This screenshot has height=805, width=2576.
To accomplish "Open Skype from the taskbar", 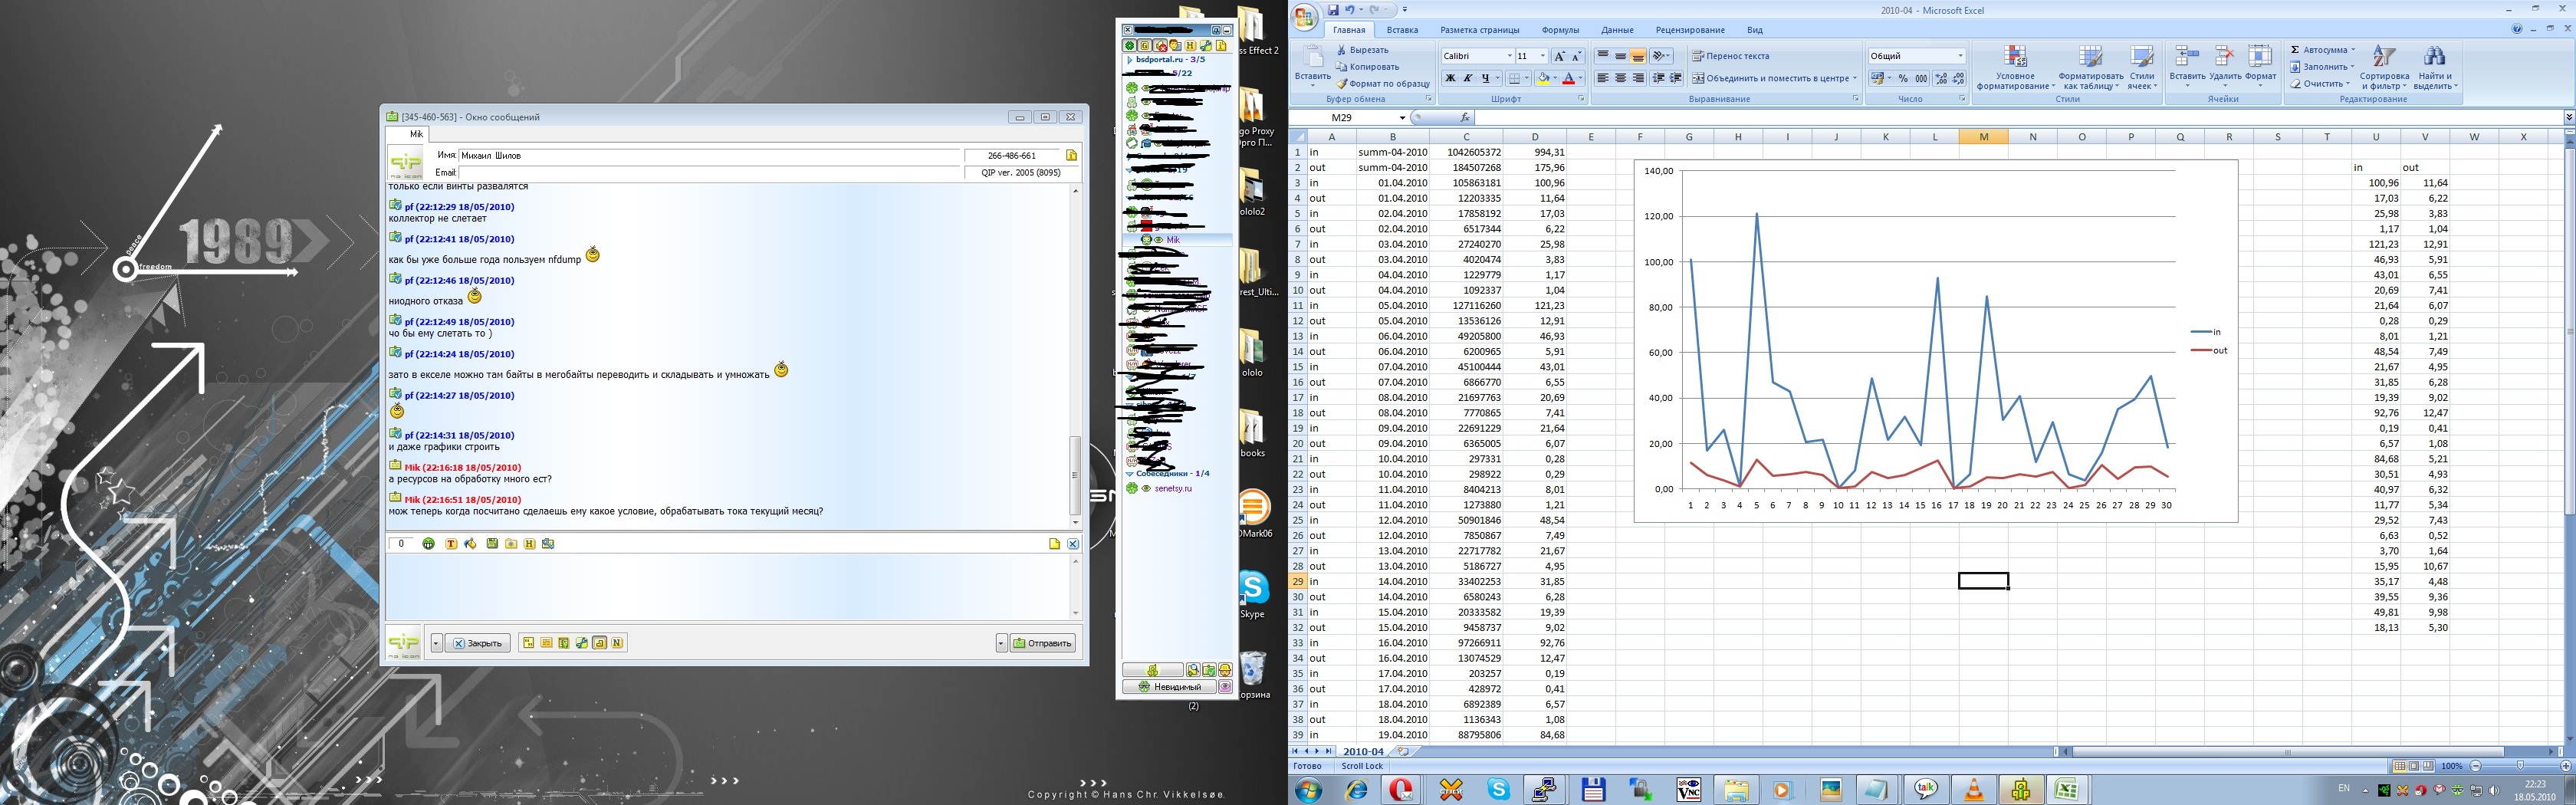I will tap(1498, 790).
